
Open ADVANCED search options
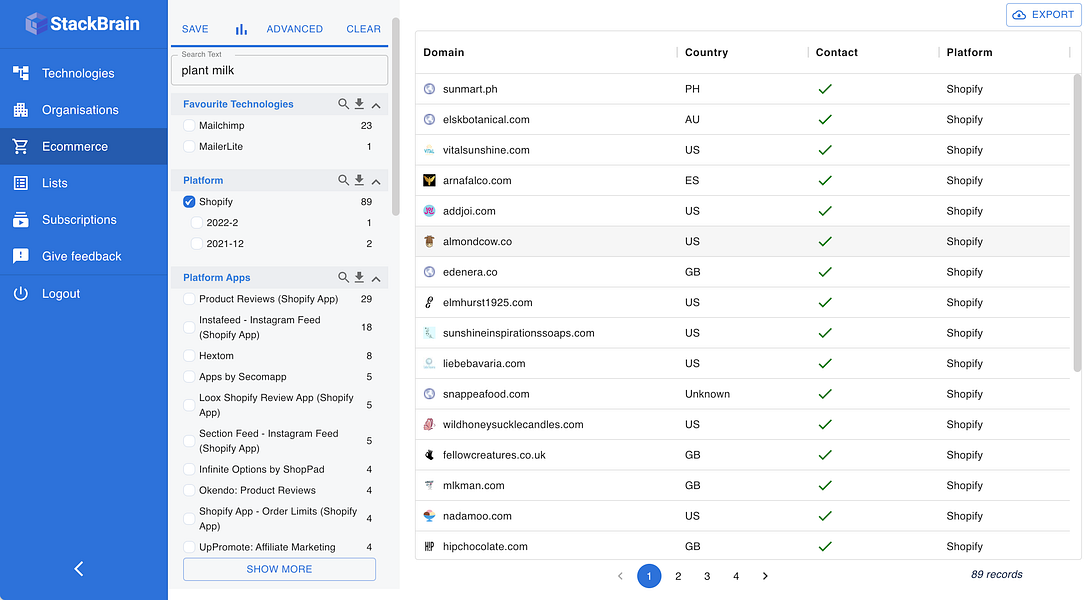point(294,29)
